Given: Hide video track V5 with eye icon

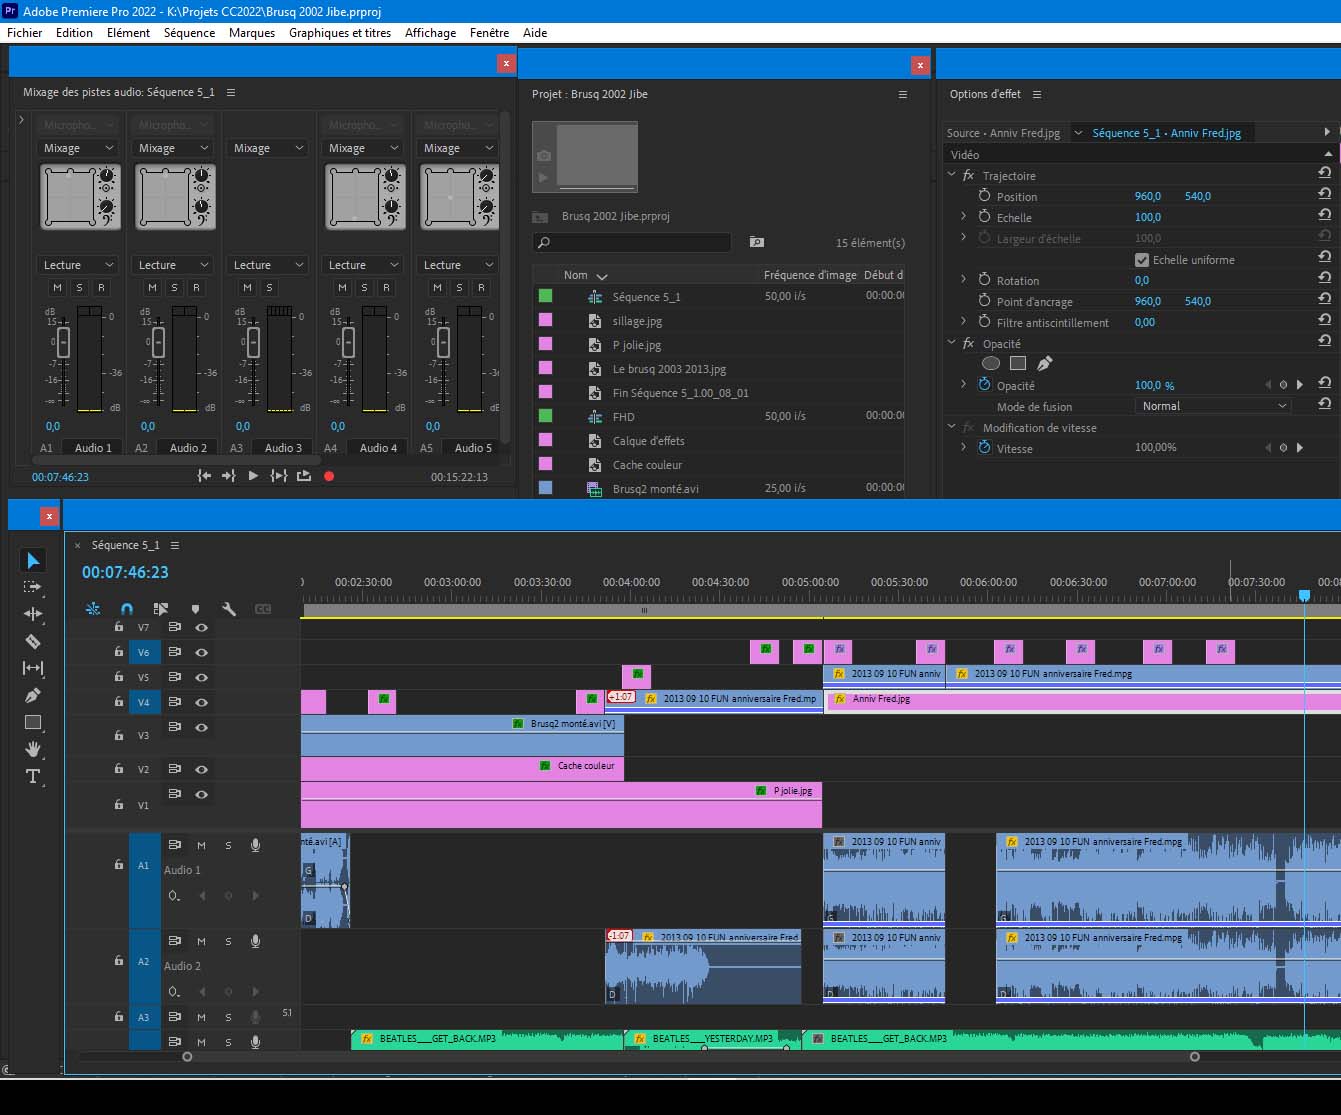Looking at the screenshot, I should tap(201, 677).
